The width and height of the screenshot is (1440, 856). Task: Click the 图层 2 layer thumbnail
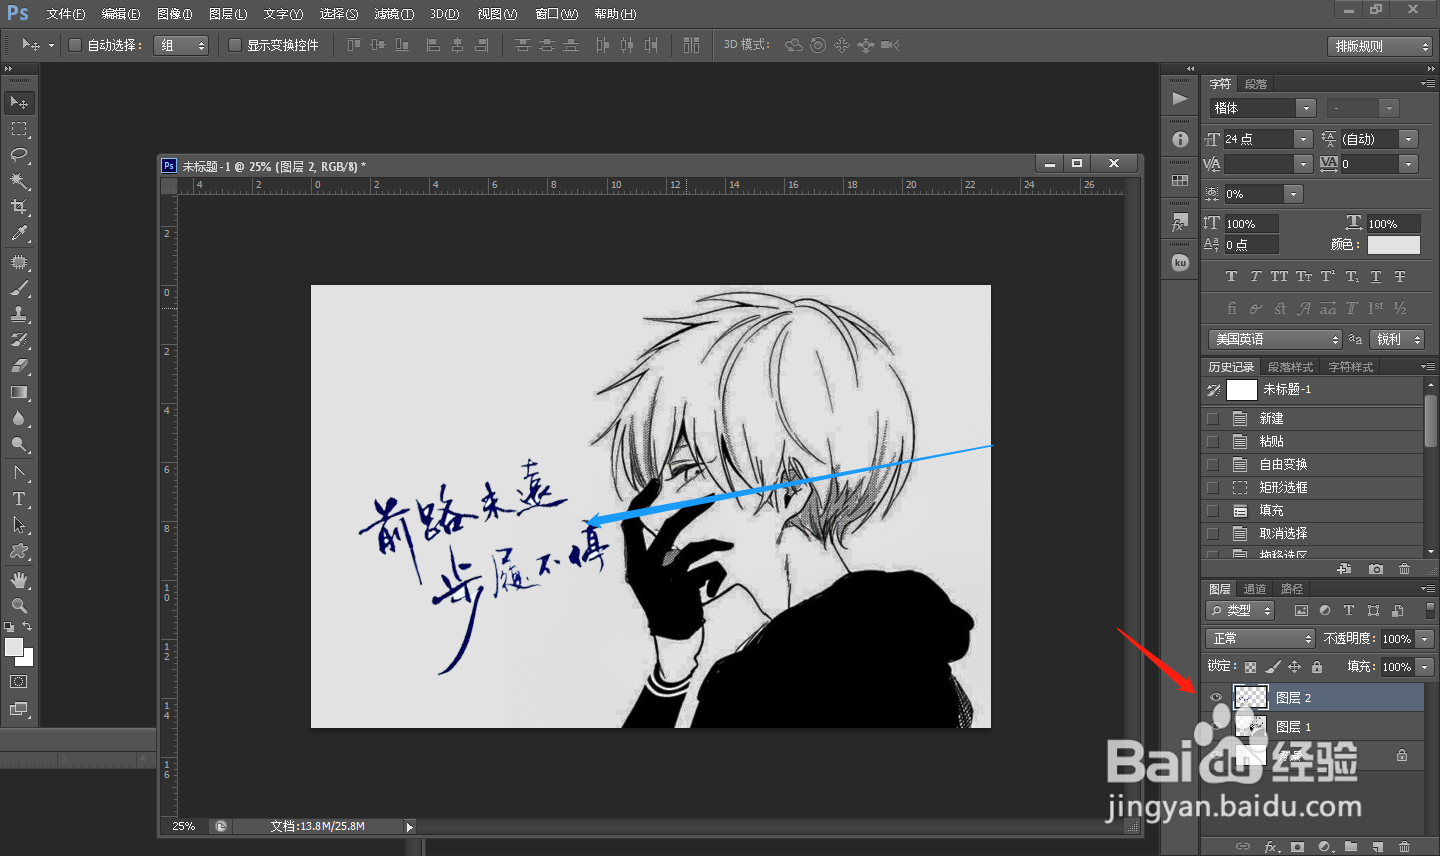click(x=1251, y=698)
